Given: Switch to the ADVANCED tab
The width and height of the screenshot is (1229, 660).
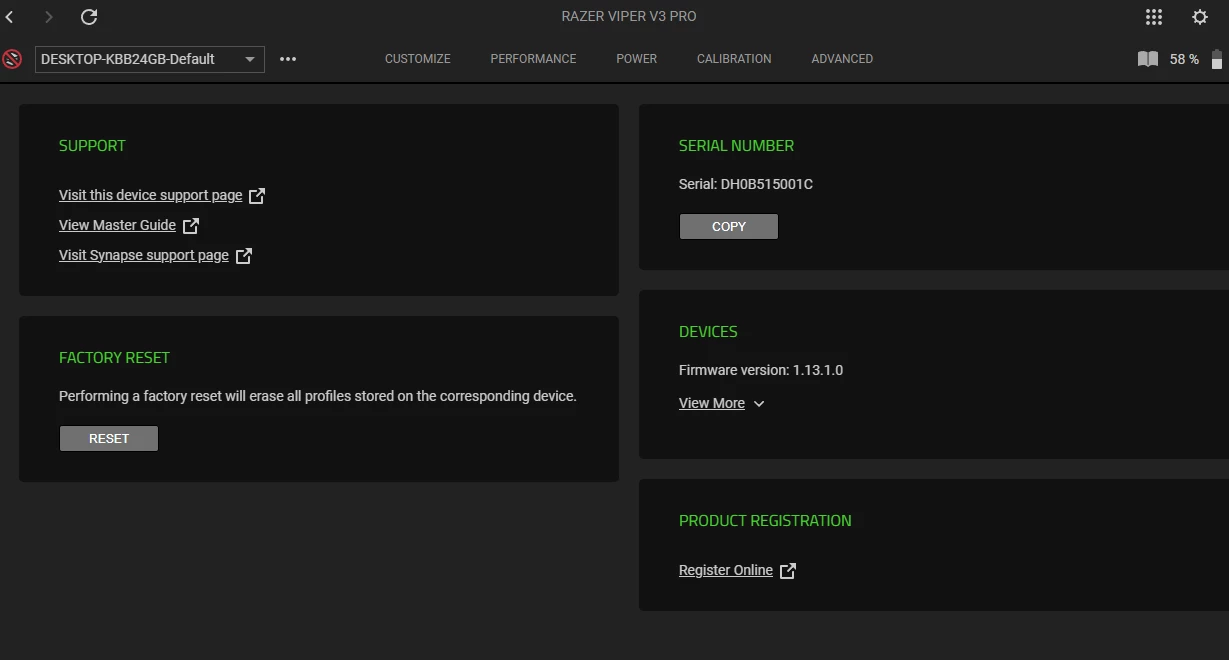Looking at the screenshot, I should 842,59.
